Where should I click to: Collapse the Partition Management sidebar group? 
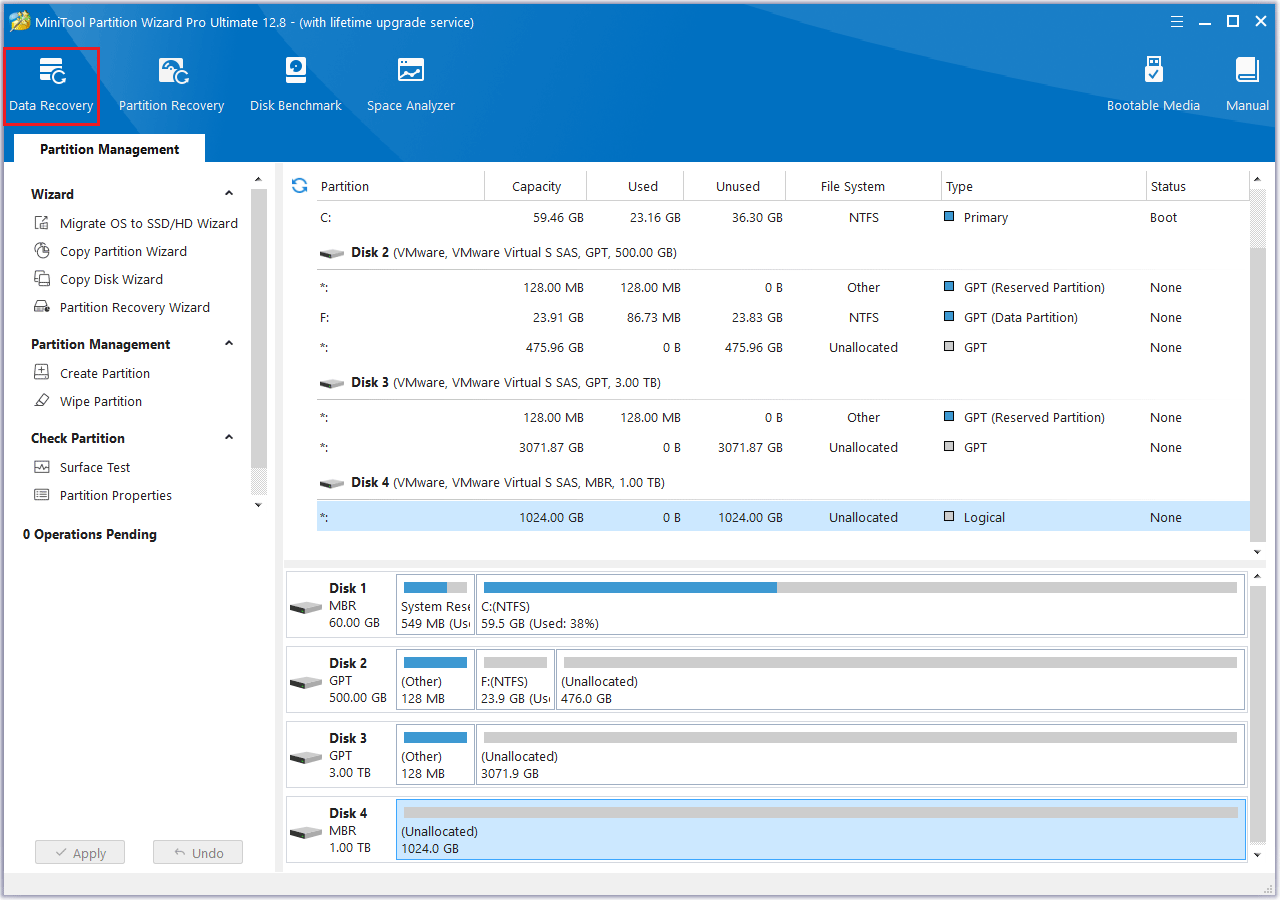tap(229, 344)
